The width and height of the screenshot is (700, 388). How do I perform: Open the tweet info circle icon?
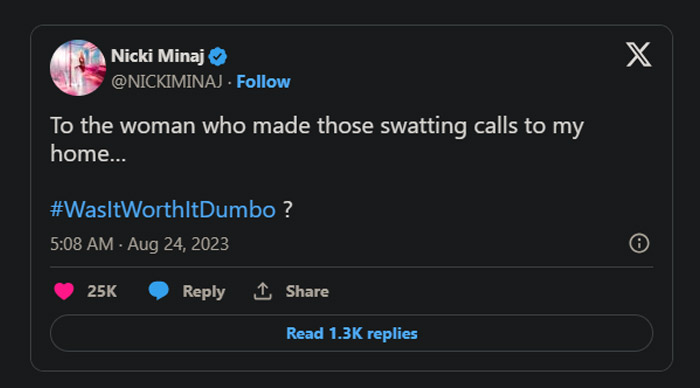[x=639, y=243]
